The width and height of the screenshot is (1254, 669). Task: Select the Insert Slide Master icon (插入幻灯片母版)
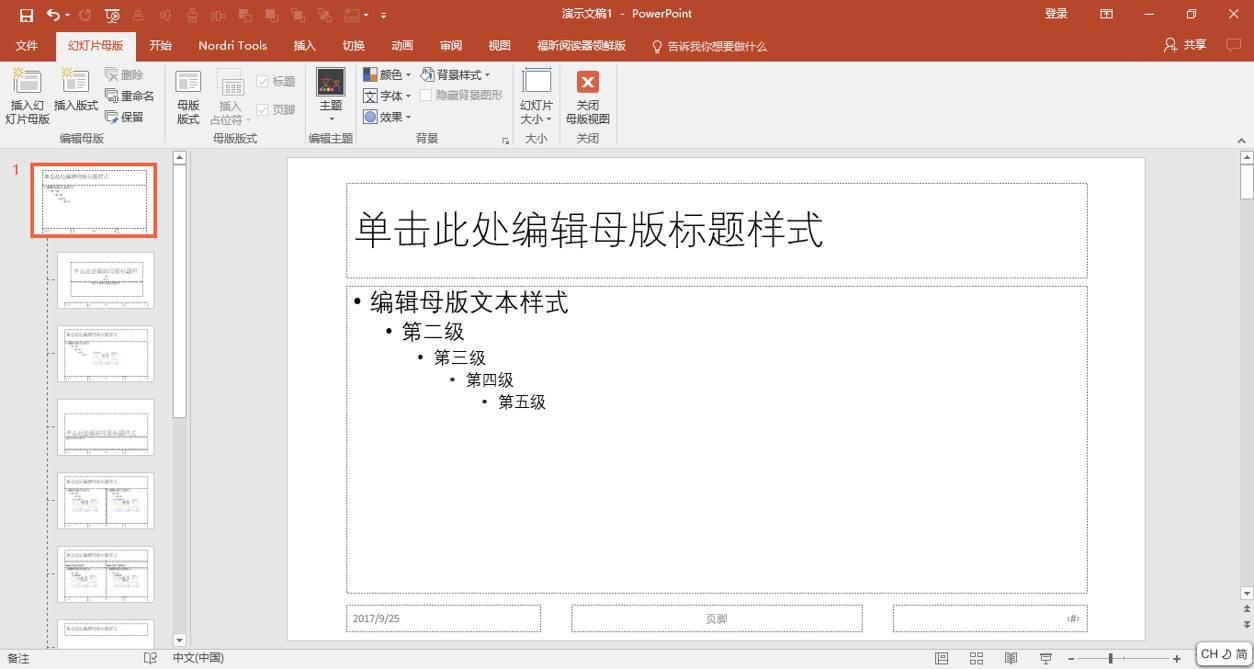[x=27, y=95]
